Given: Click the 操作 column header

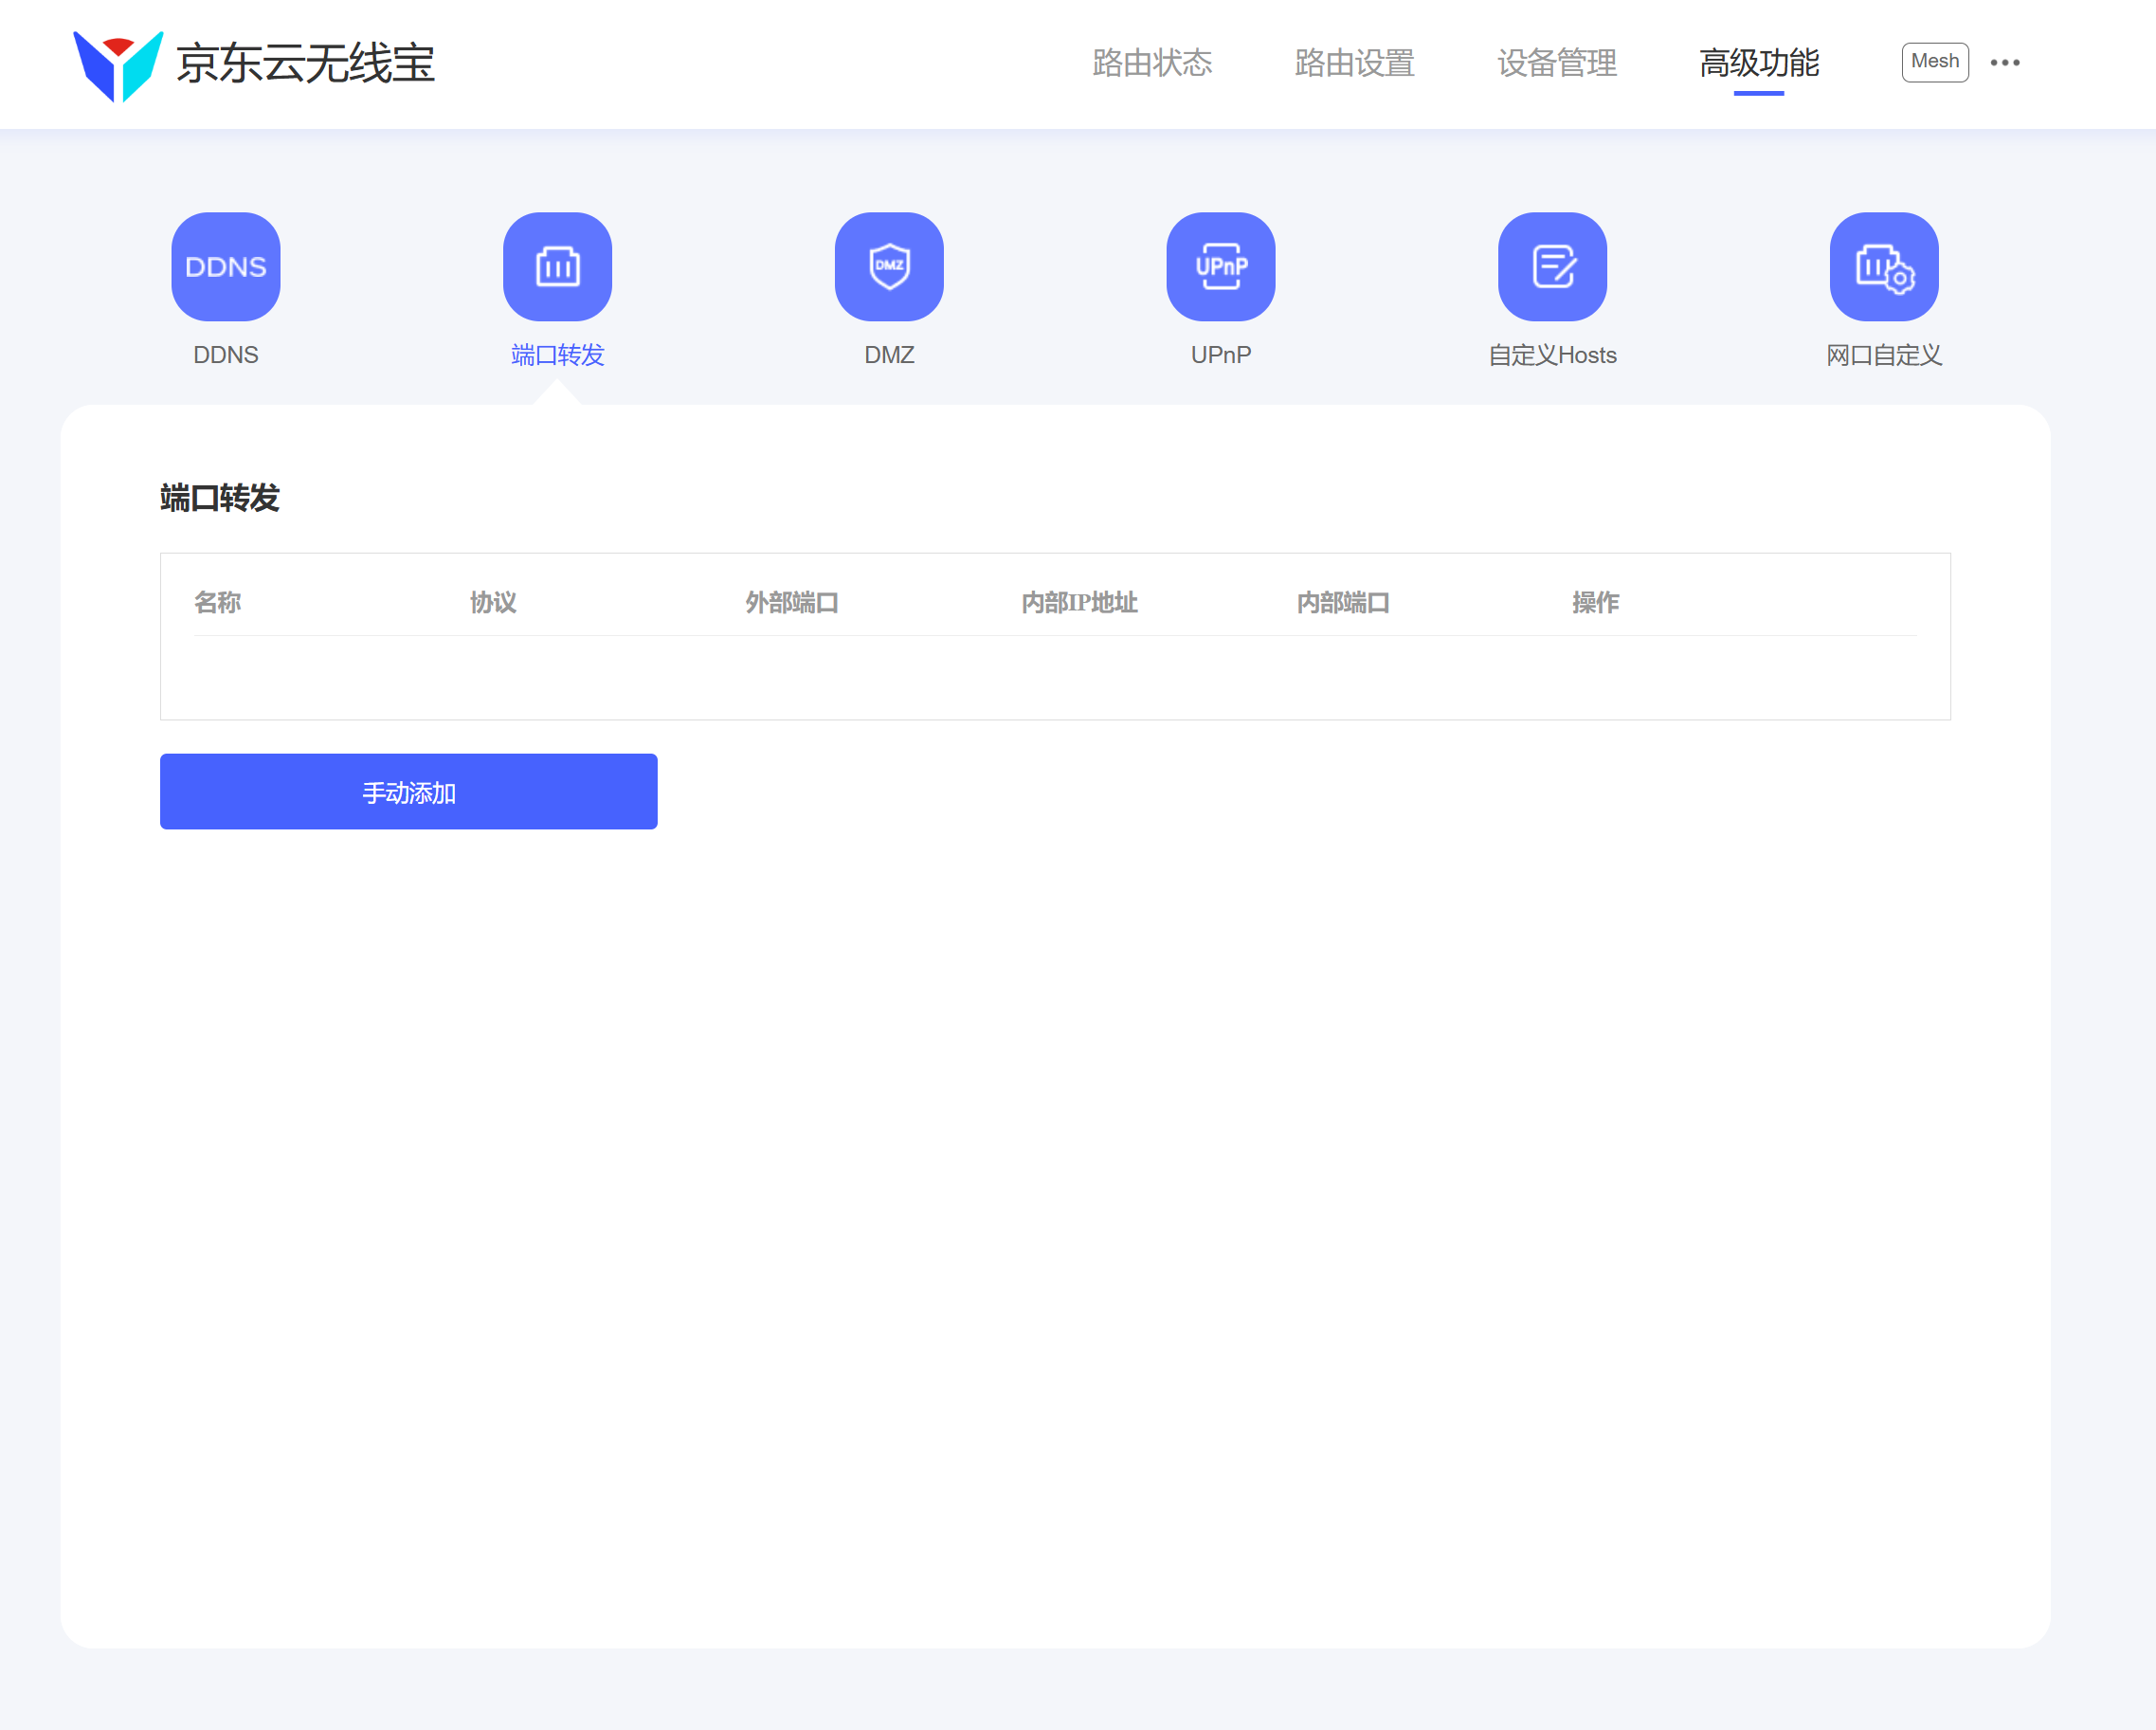Looking at the screenshot, I should tap(1596, 603).
